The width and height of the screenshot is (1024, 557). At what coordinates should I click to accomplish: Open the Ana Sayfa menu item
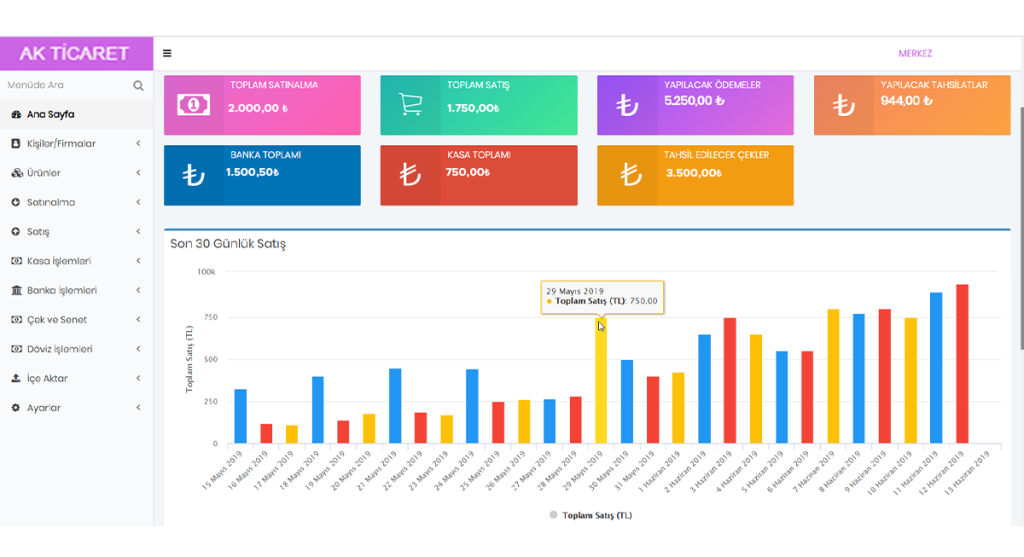pyautogui.click(x=50, y=115)
